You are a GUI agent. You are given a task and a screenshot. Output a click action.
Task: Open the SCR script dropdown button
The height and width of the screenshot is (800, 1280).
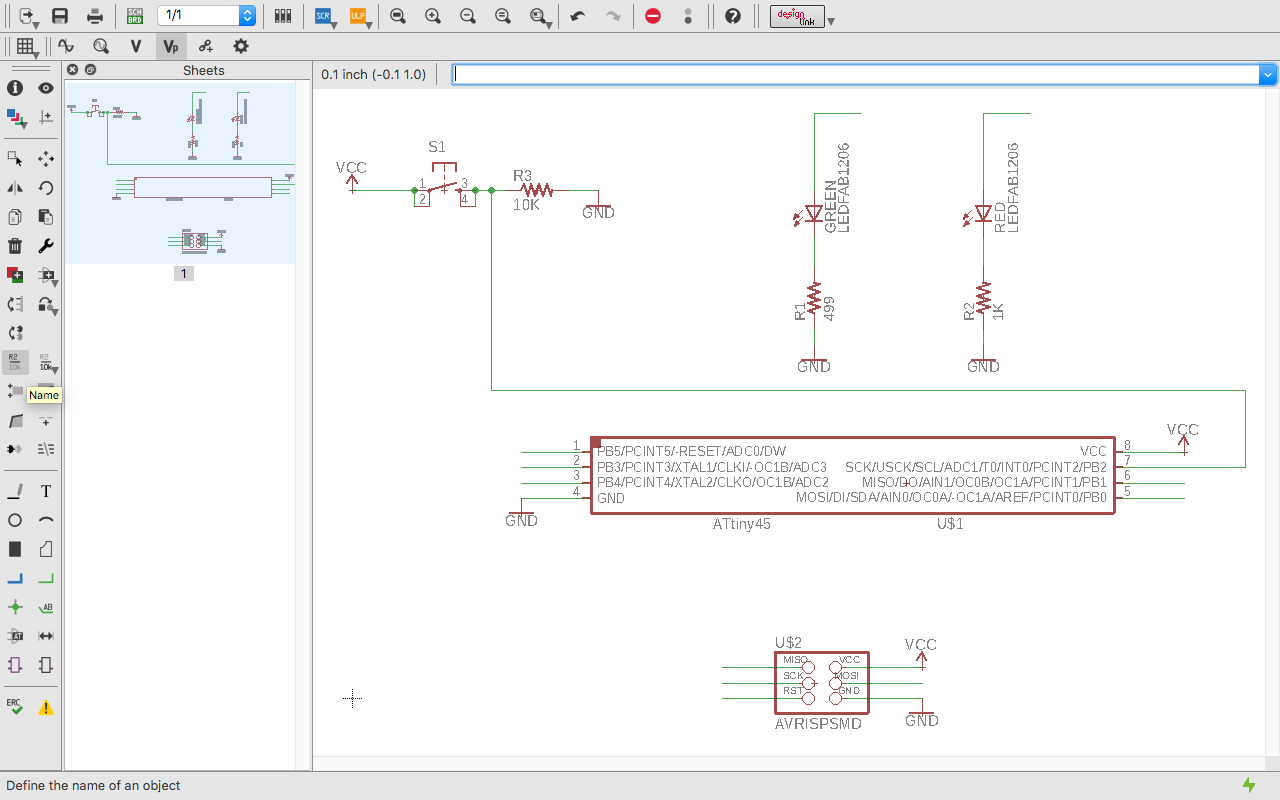[323, 16]
